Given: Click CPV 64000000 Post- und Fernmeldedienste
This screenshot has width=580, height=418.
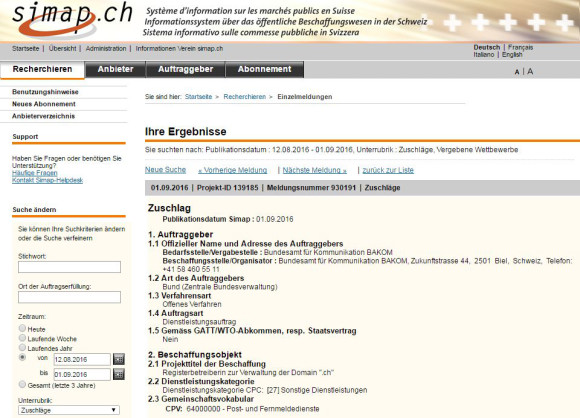Looking at the screenshot, I should [x=242, y=409].
